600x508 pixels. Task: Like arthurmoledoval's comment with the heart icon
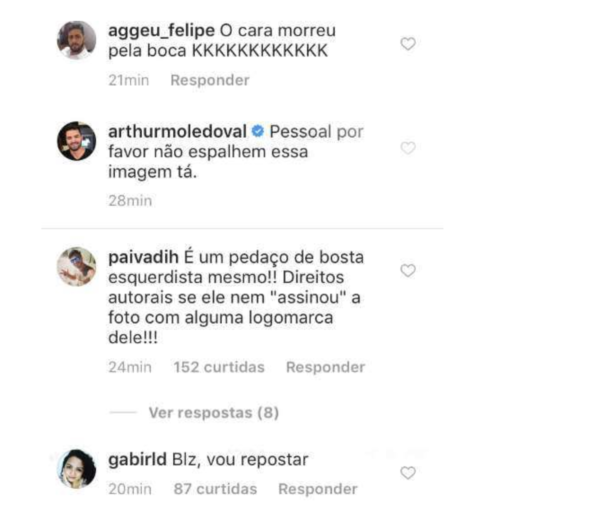click(408, 148)
